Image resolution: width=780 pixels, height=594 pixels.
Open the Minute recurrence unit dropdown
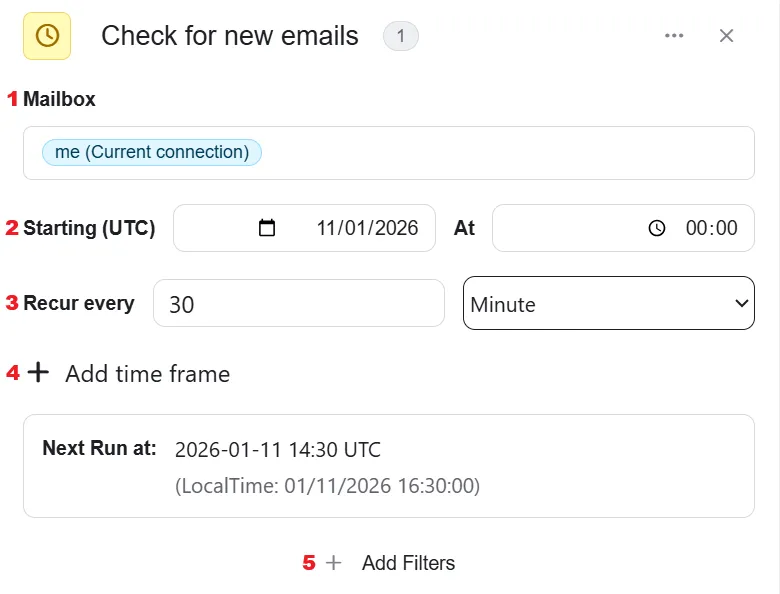coord(608,303)
